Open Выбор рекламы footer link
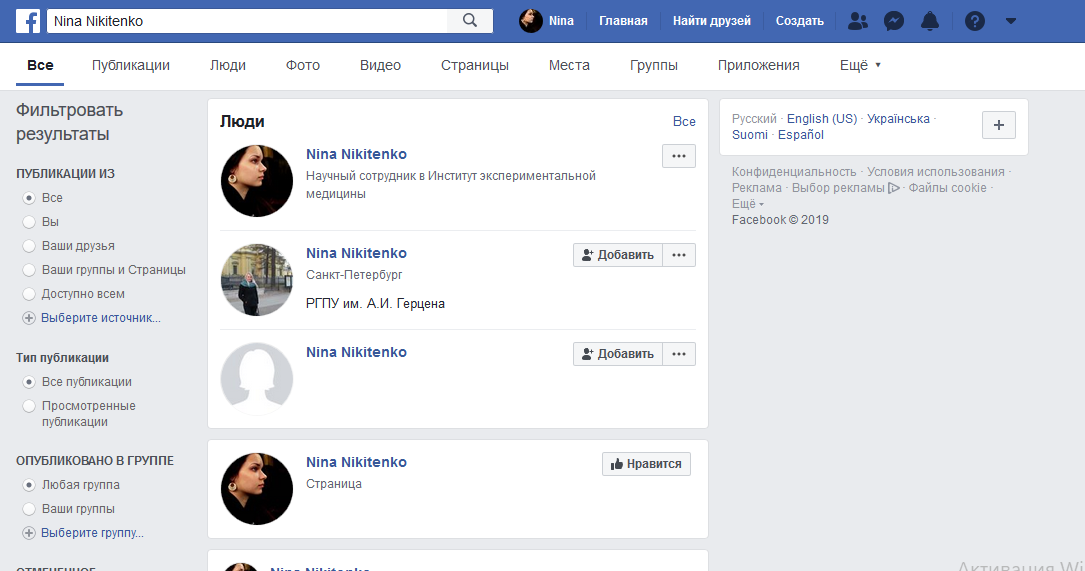1085x571 pixels. point(846,188)
